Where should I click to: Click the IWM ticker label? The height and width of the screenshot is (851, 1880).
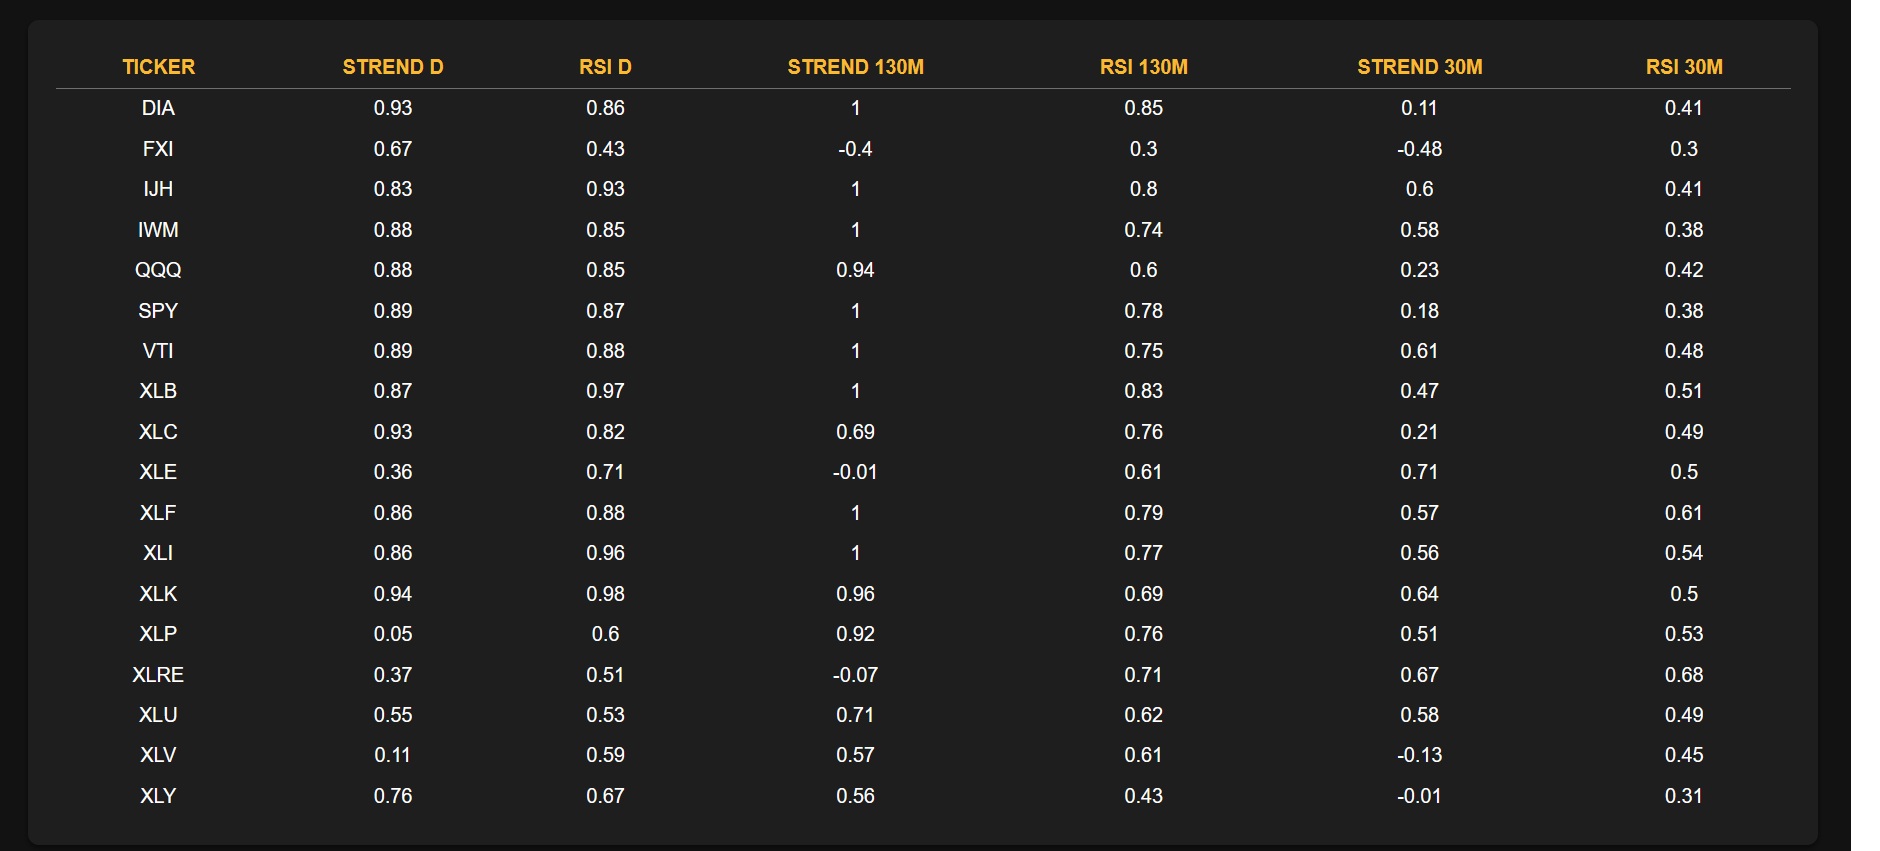(158, 230)
